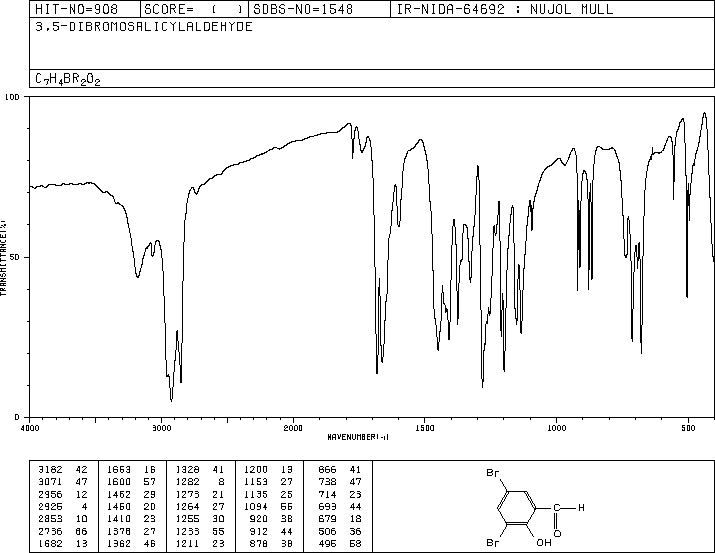Click the 1000 tick label on x-axis
Viewport: 715px width, 553px height.
click(556, 428)
